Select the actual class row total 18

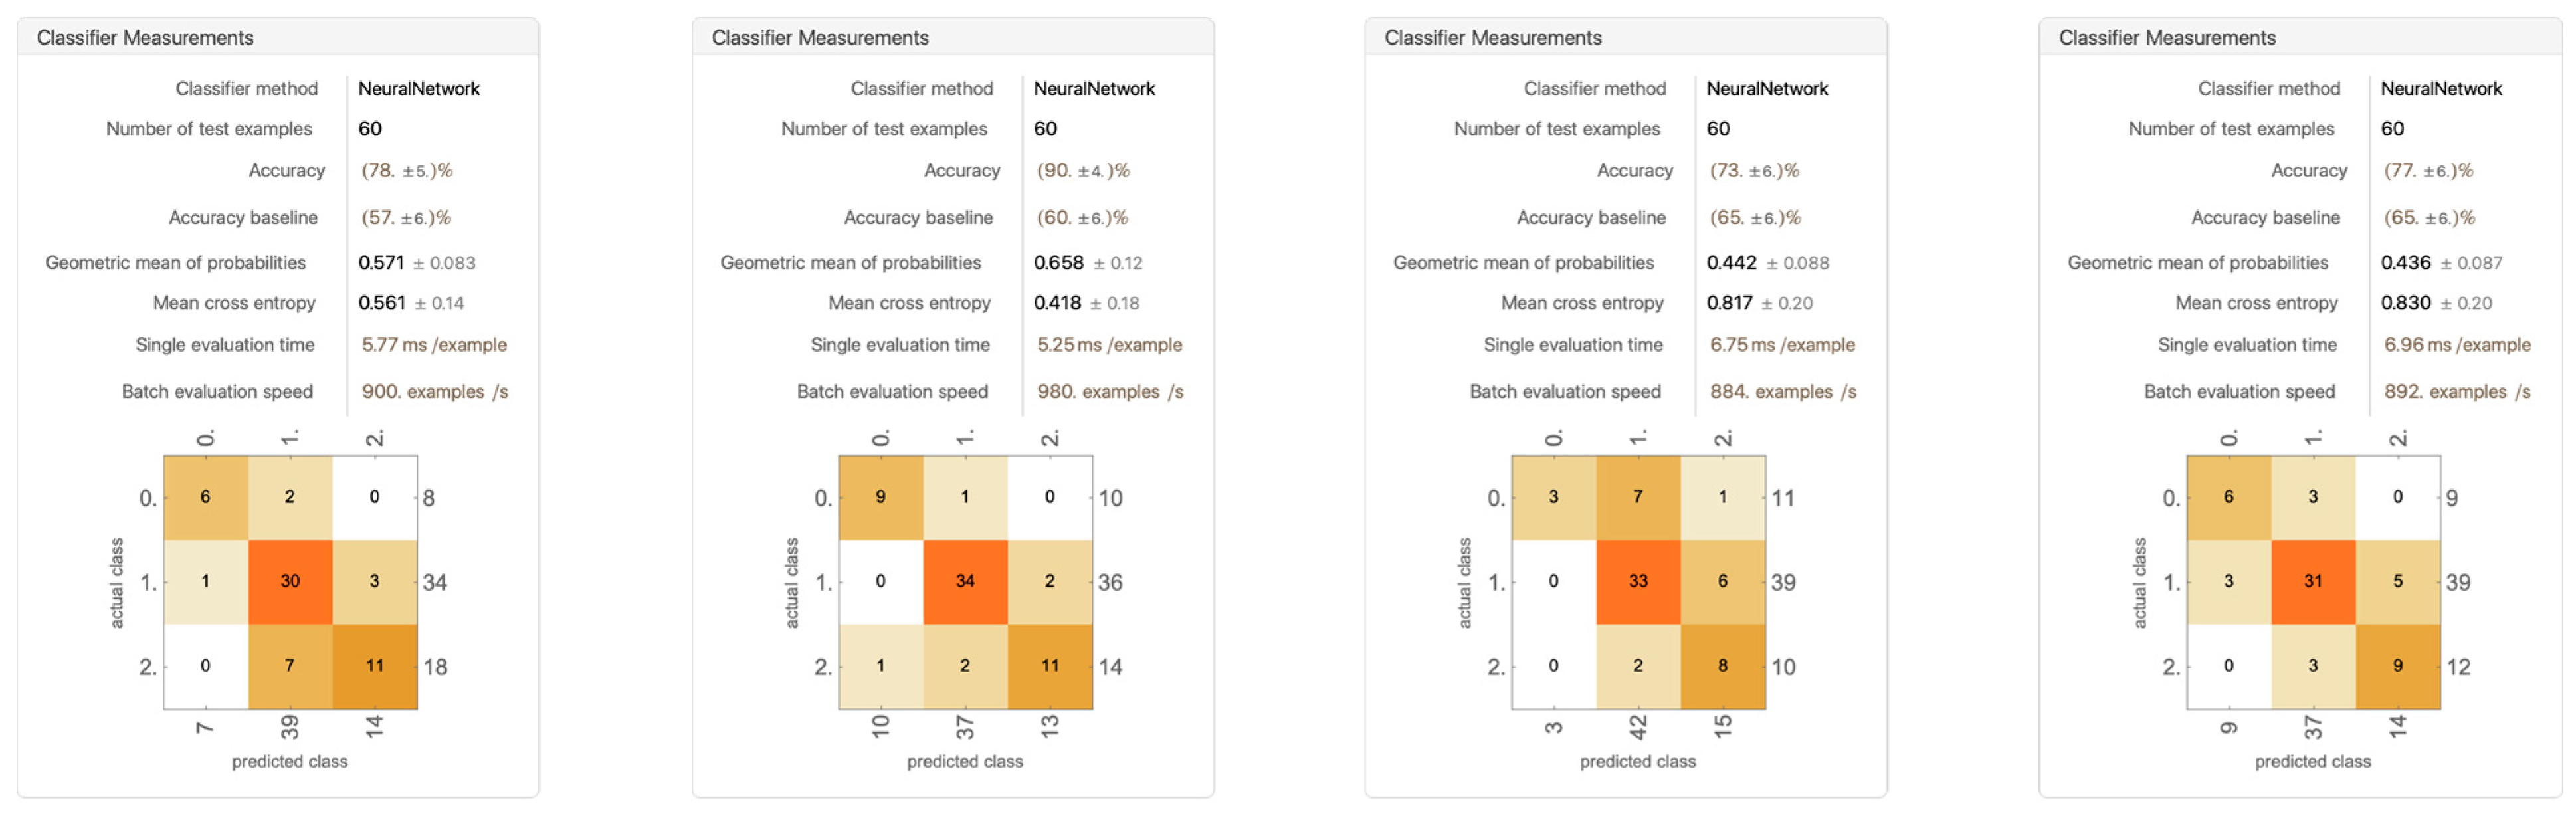point(435,667)
